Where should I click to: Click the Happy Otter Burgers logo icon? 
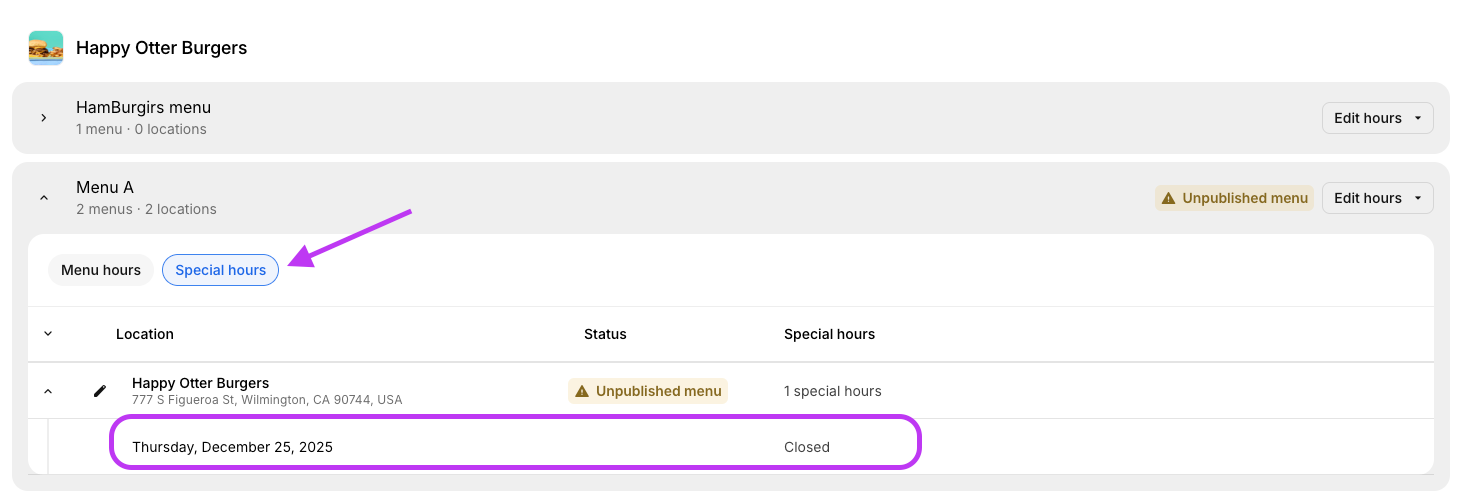(46, 48)
